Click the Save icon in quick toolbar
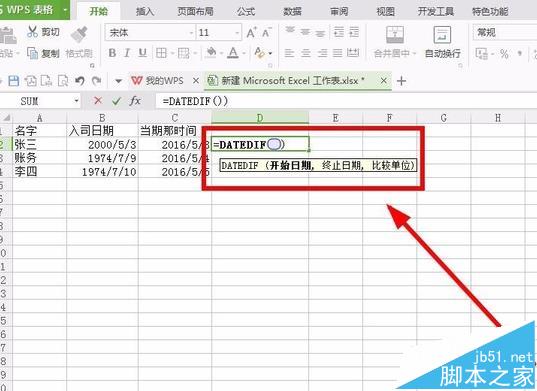The width and height of the screenshot is (537, 391). (x=14, y=81)
